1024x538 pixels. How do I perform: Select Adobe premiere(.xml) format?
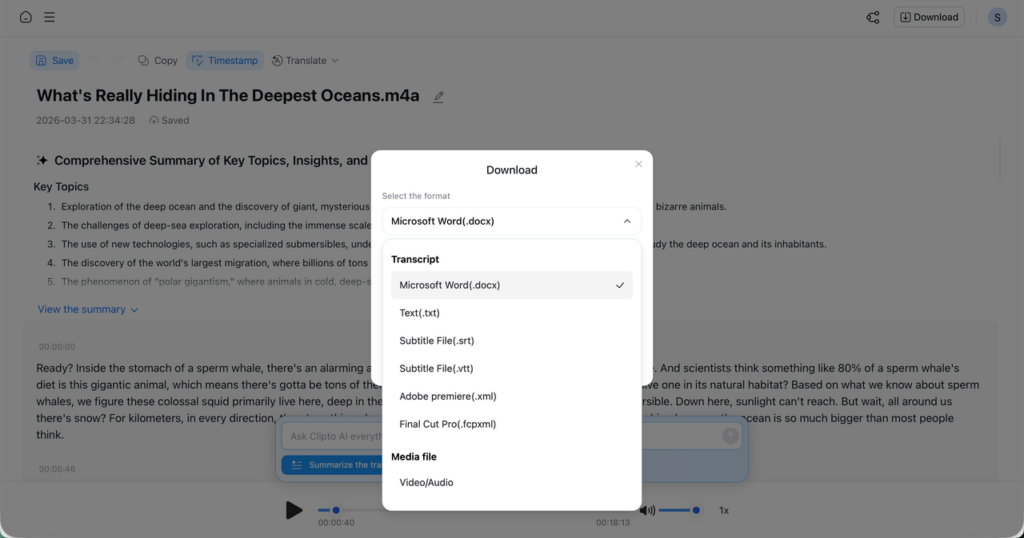click(511, 396)
